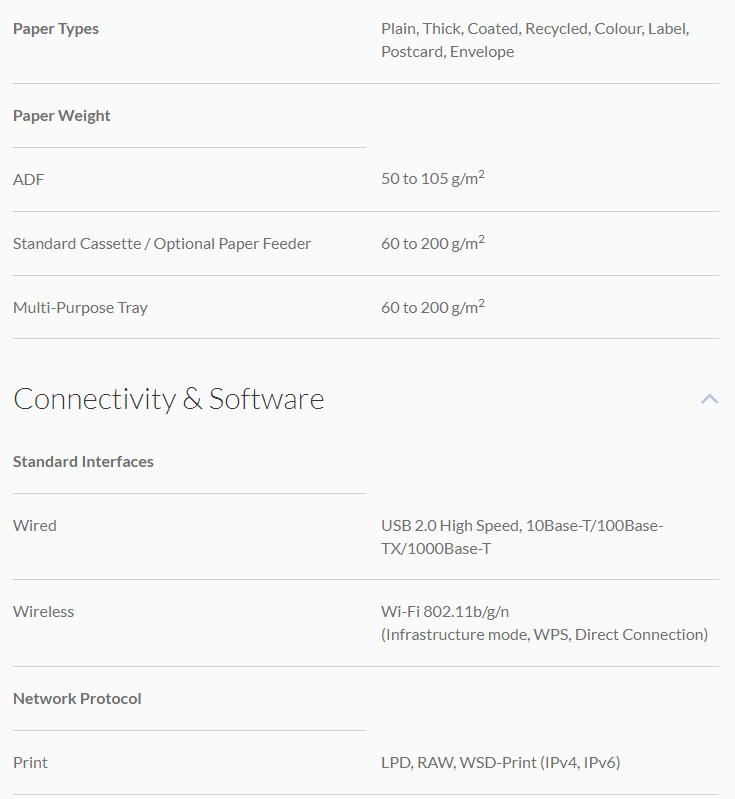Collapse the Connectivity & Software section chevron
Screen dimensions: 735x799
[709, 399]
